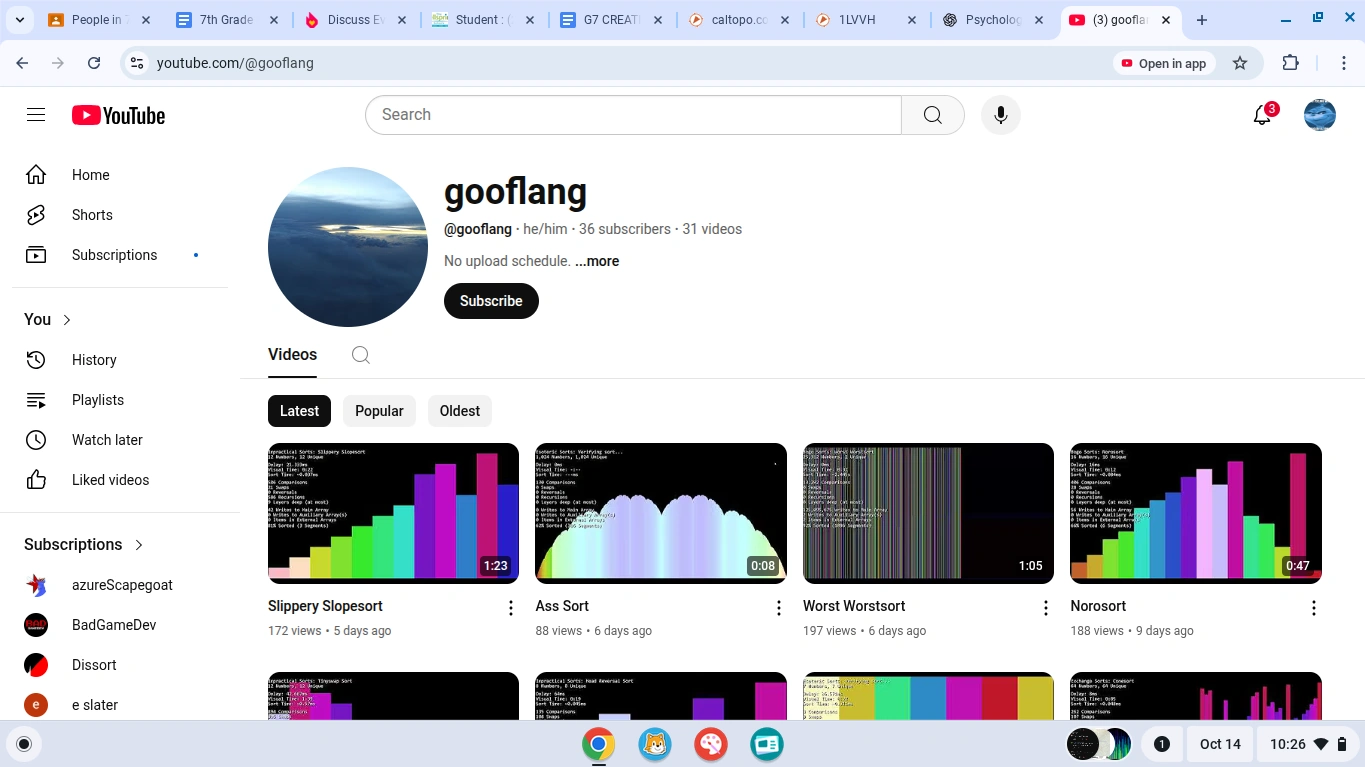Open YouTube Home from the sidebar
This screenshot has width=1365, height=767.
coord(90,175)
